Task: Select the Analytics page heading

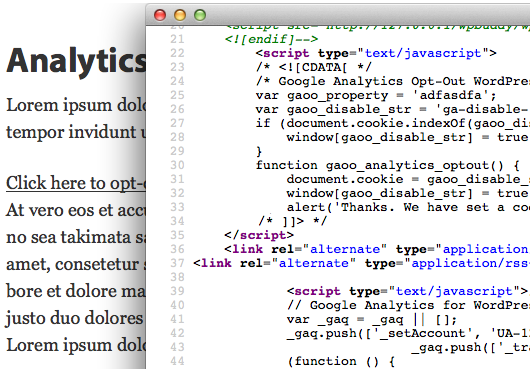Action: 76,61
